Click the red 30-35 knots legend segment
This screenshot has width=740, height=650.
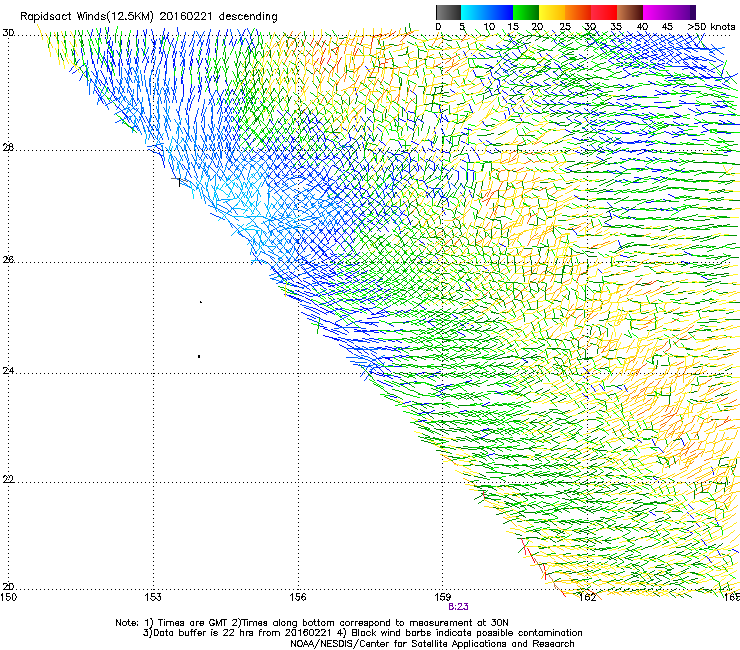click(604, 12)
